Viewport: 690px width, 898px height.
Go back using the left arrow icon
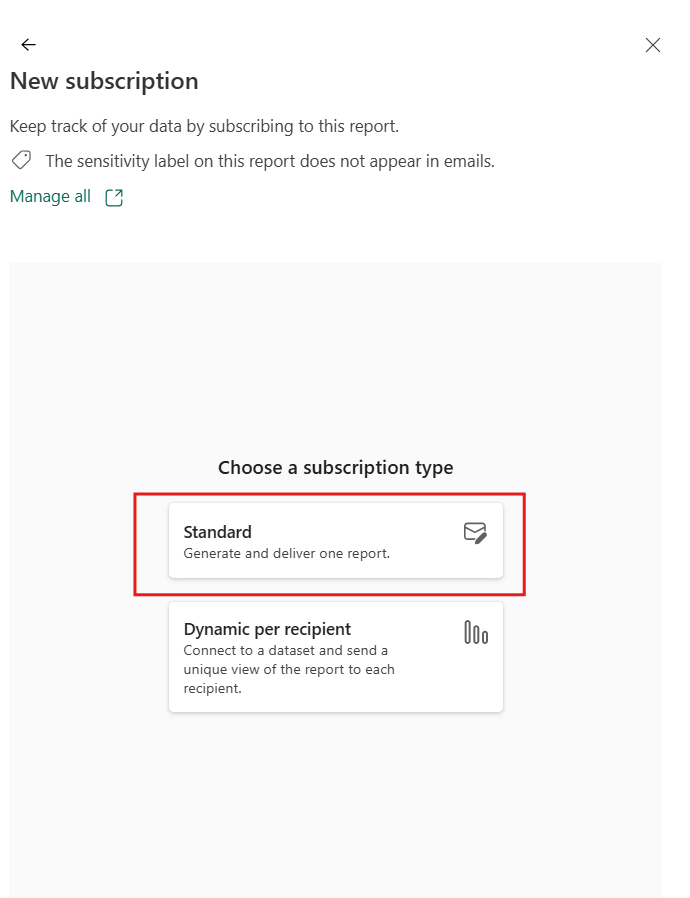(x=28, y=45)
